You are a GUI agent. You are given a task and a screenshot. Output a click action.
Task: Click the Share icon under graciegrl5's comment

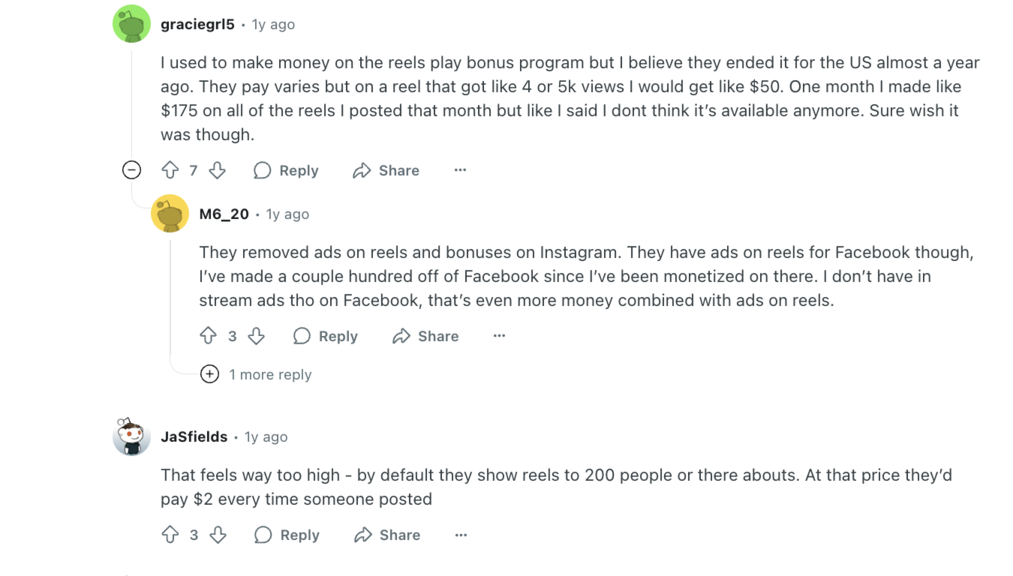tap(363, 170)
